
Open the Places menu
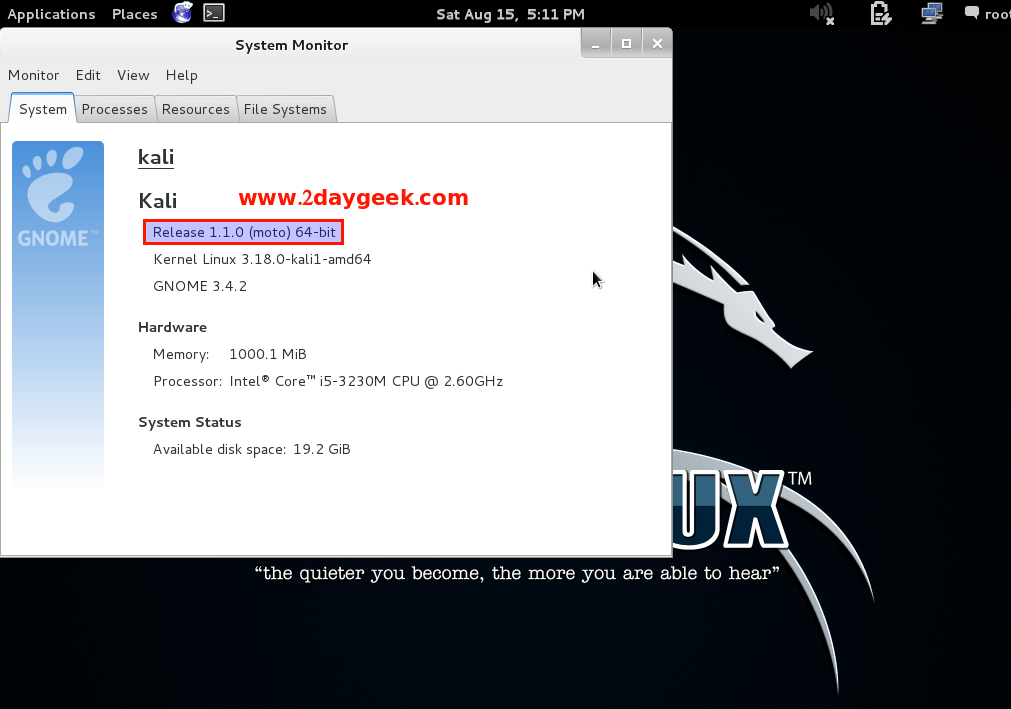coord(135,14)
